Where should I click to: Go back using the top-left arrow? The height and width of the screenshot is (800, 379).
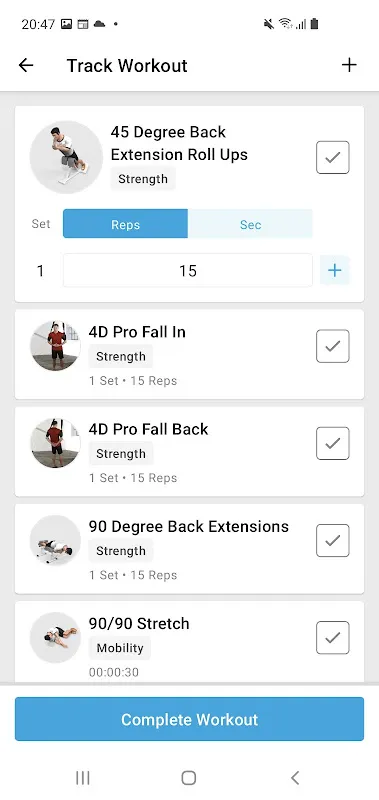pos(26,65)
